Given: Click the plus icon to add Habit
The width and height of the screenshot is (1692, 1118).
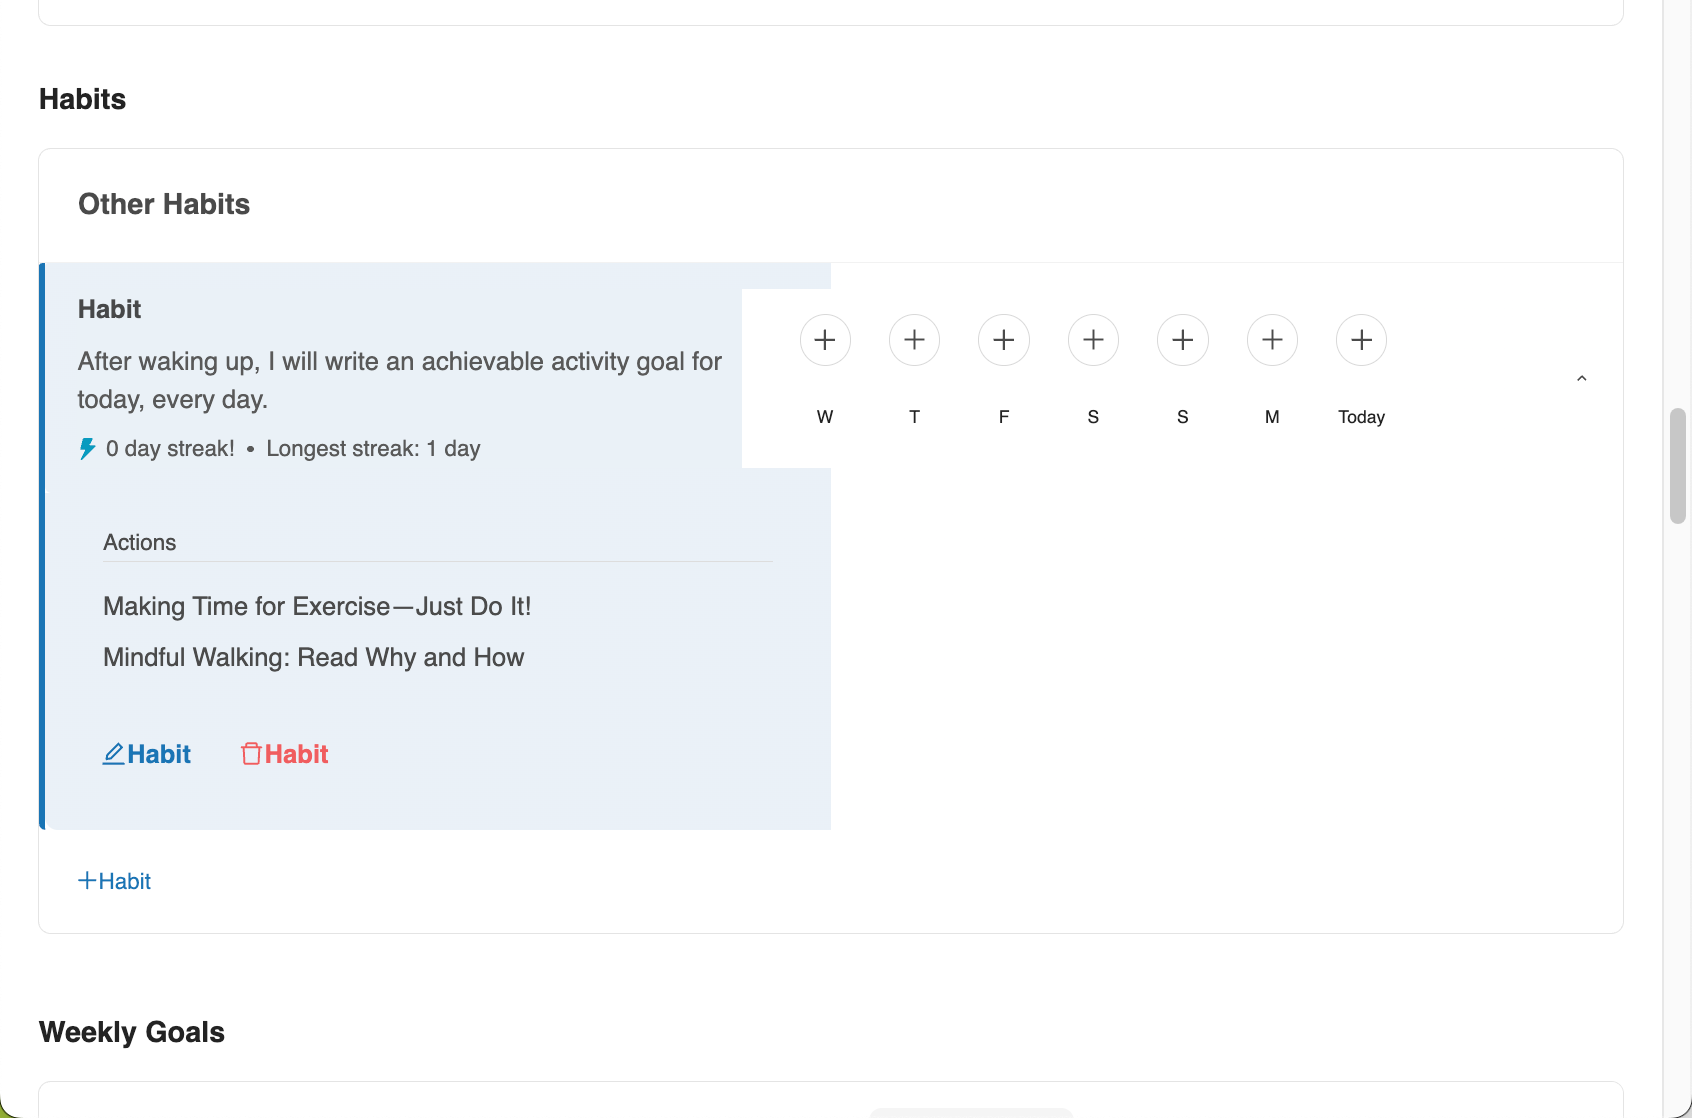Looking at the screenshot, I should [87, 881].
